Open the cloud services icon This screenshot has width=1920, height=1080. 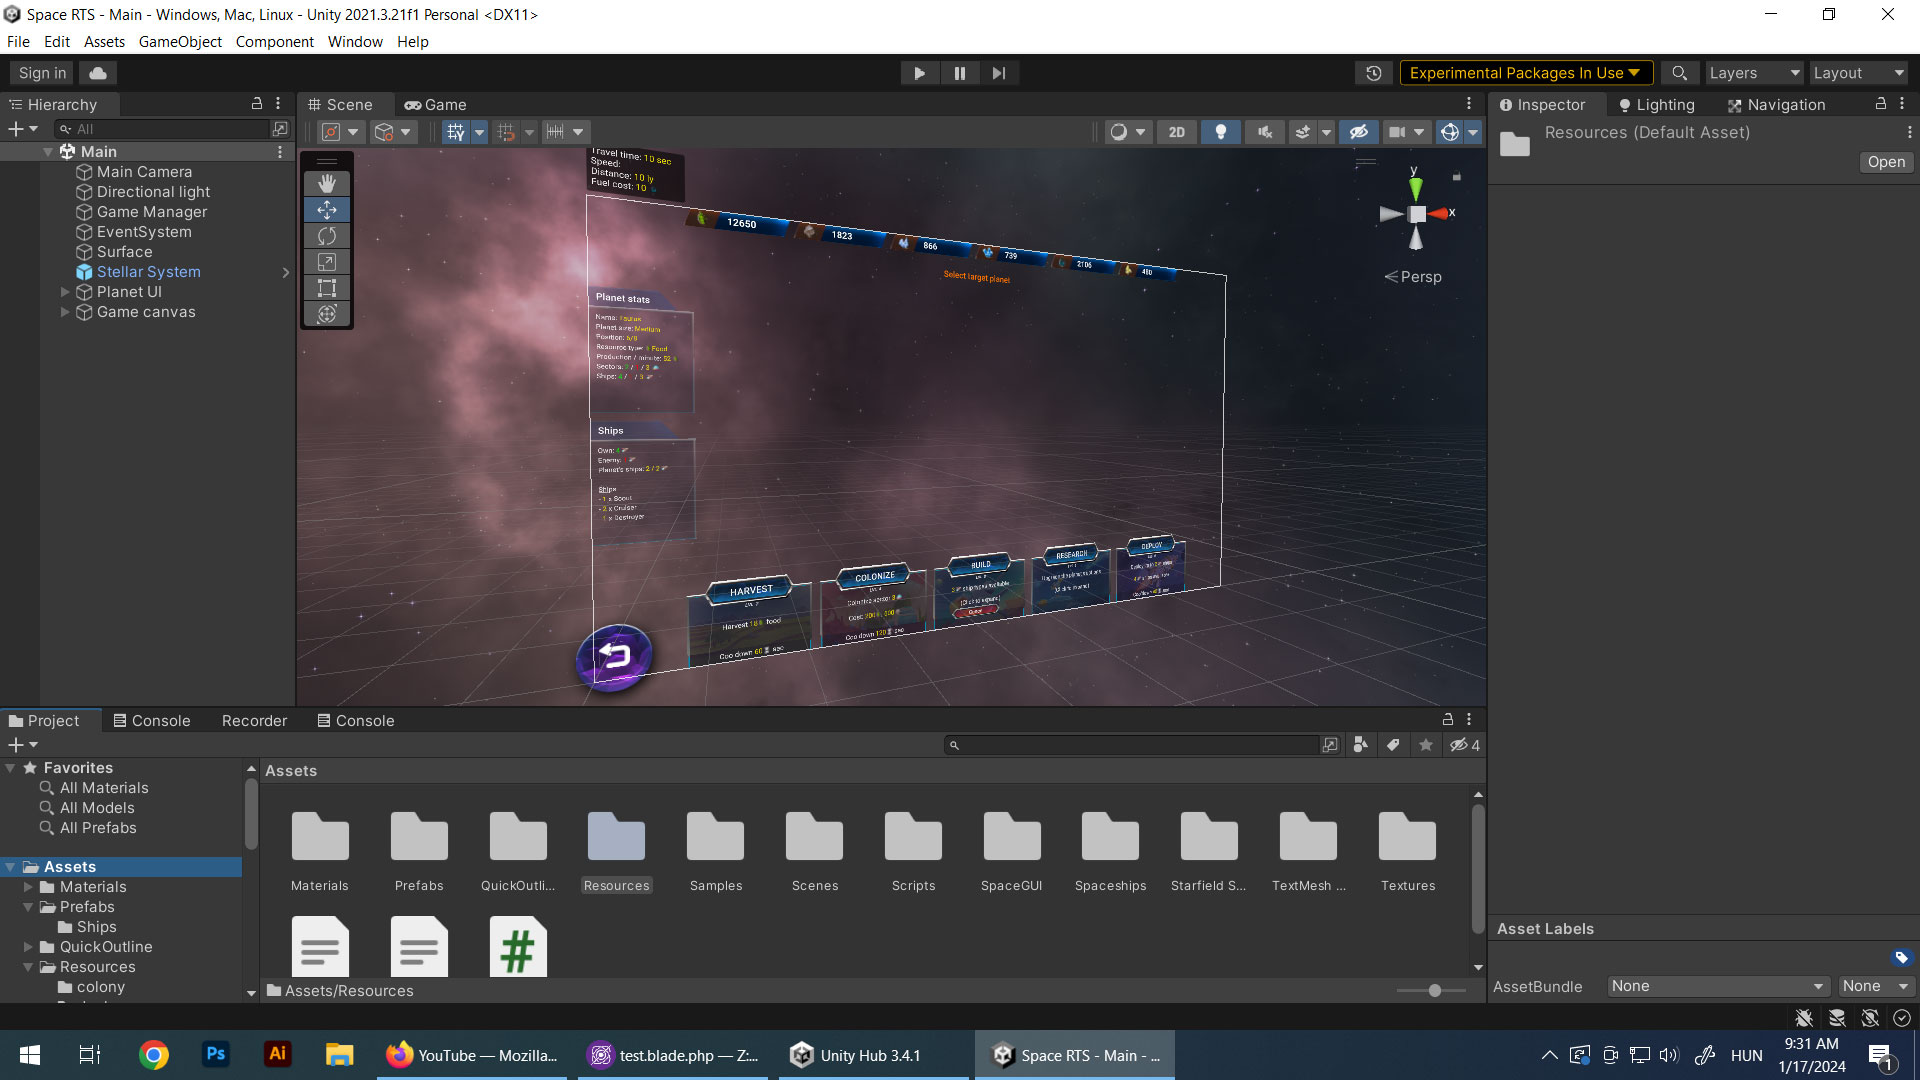coord(98,73)
